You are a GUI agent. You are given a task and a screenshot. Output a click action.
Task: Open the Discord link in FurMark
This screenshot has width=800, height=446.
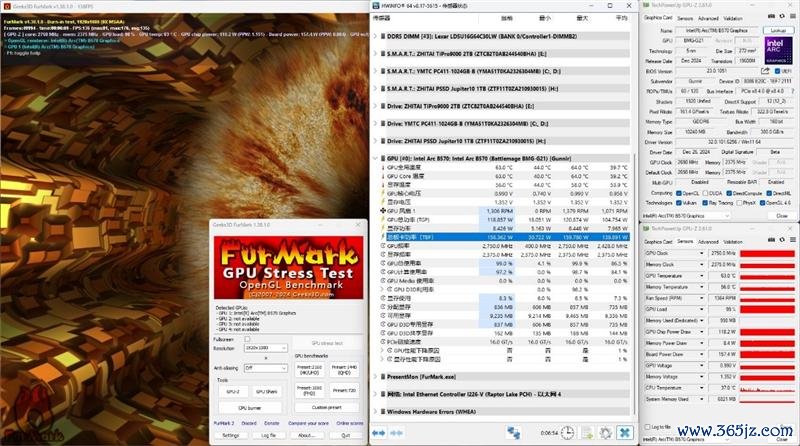pyautogui.click(x=249, y=423)
